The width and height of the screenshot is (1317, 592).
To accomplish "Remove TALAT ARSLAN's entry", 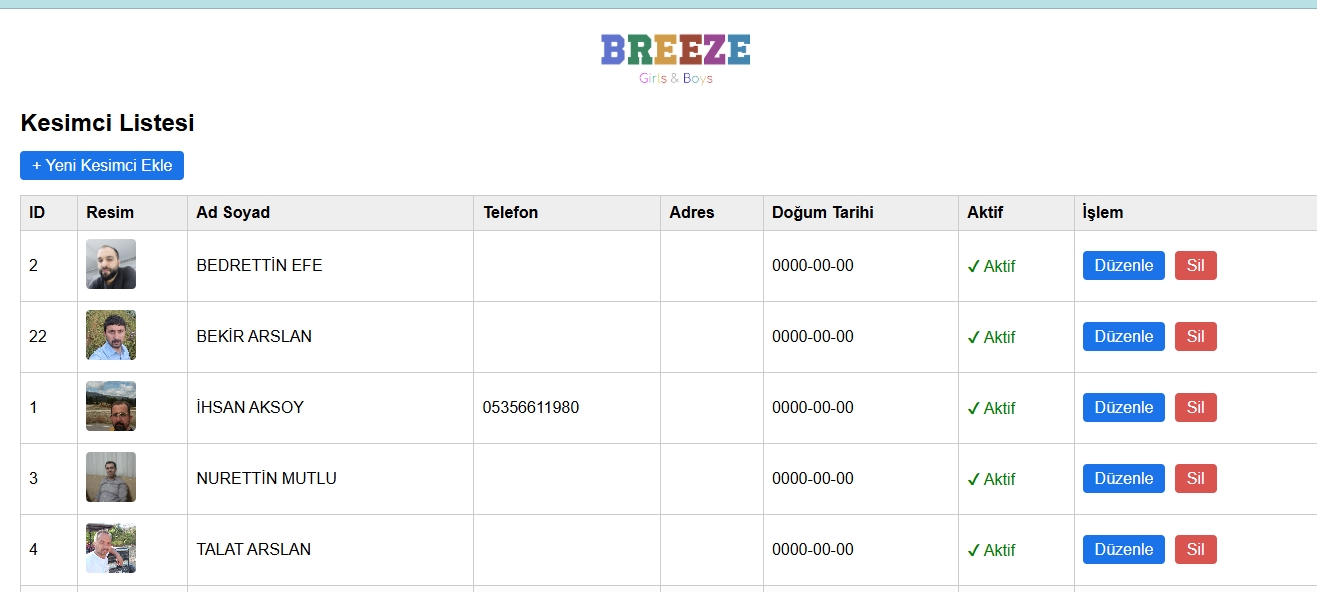I will click(1196, 549).
